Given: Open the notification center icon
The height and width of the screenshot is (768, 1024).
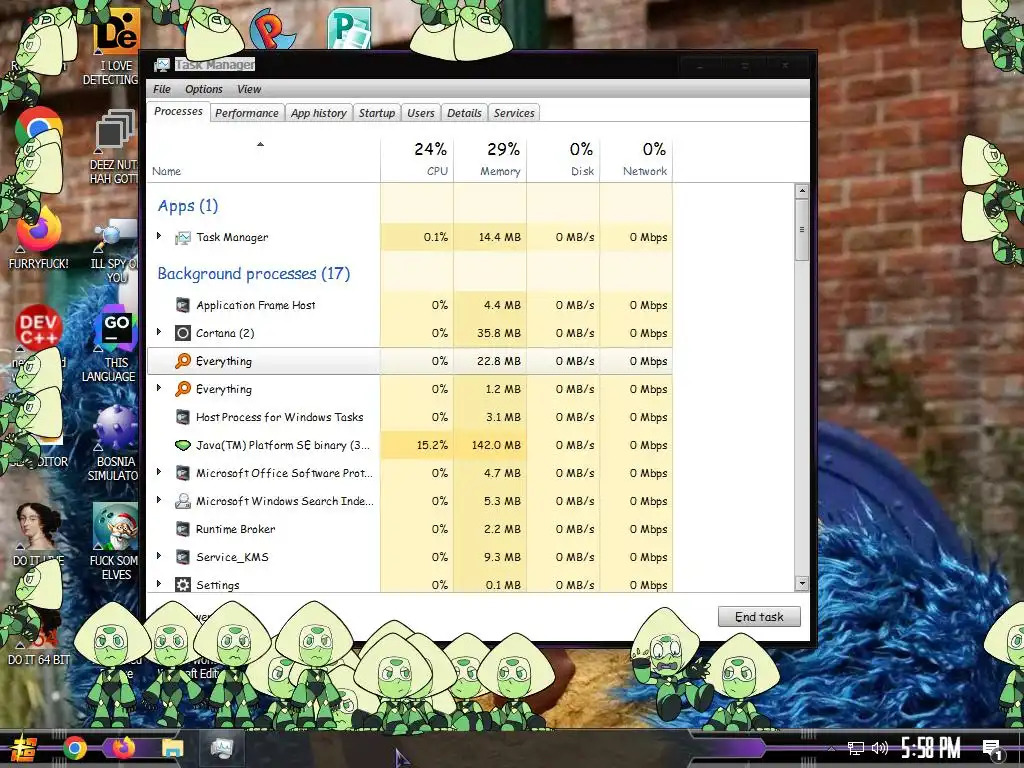Looking at the screenshot, I should tap(993, 749).
